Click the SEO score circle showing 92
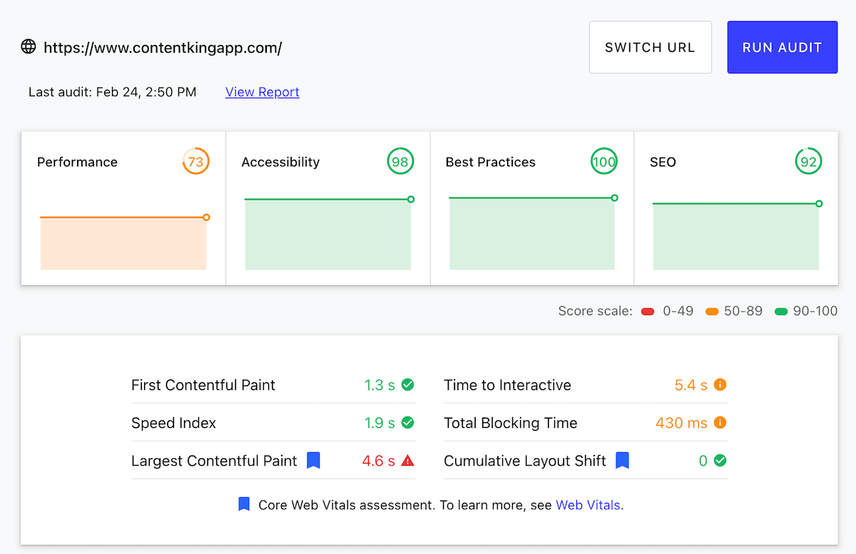This screenshot has width=856, height=554. coord(808,162)
